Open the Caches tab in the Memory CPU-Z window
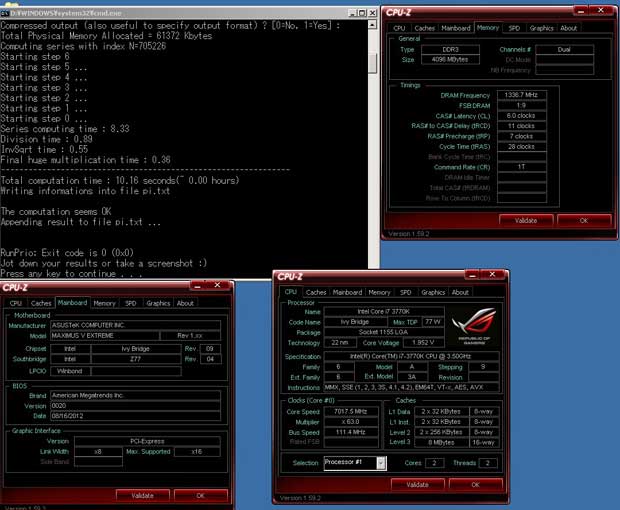The image size is (620, 510). (425, 28)
